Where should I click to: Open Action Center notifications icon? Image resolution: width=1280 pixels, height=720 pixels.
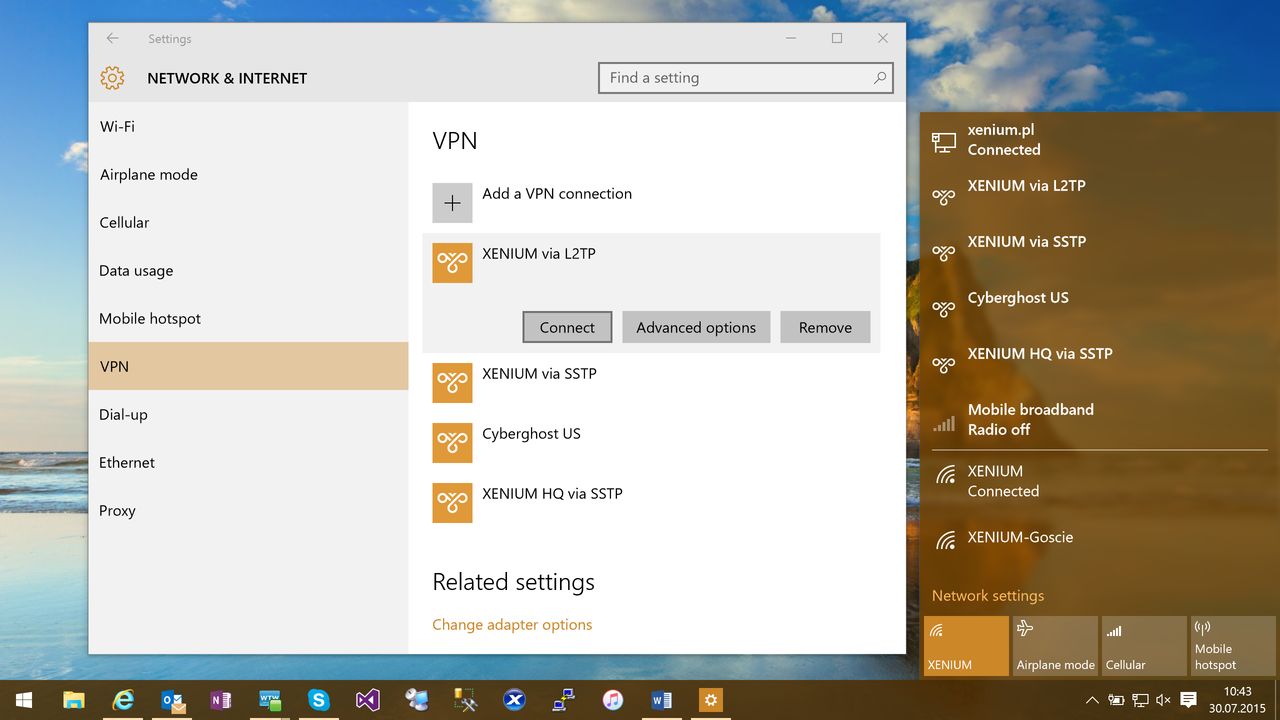point(1189,700)
